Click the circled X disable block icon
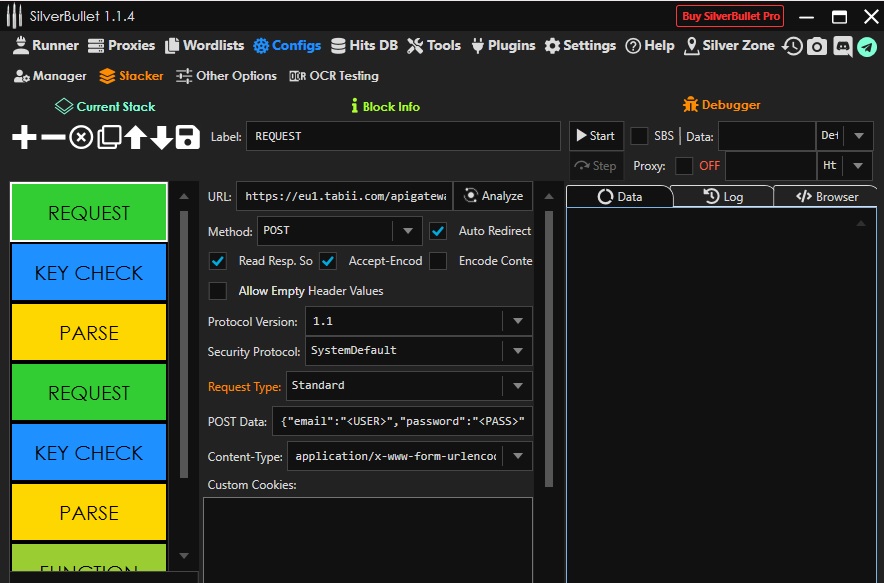Screen dimensions: 884x583 tap(81, 137)
